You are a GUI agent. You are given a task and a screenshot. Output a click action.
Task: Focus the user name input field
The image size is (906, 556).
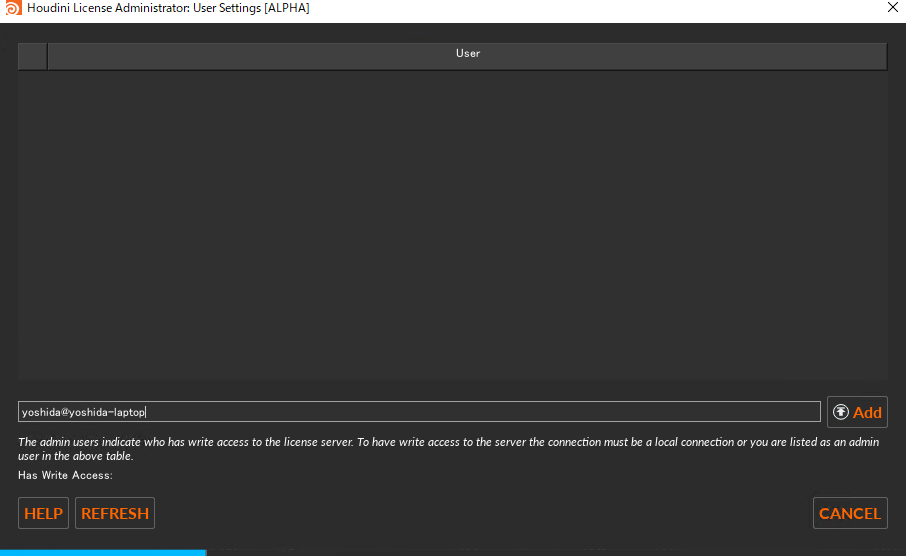(419, 412)
